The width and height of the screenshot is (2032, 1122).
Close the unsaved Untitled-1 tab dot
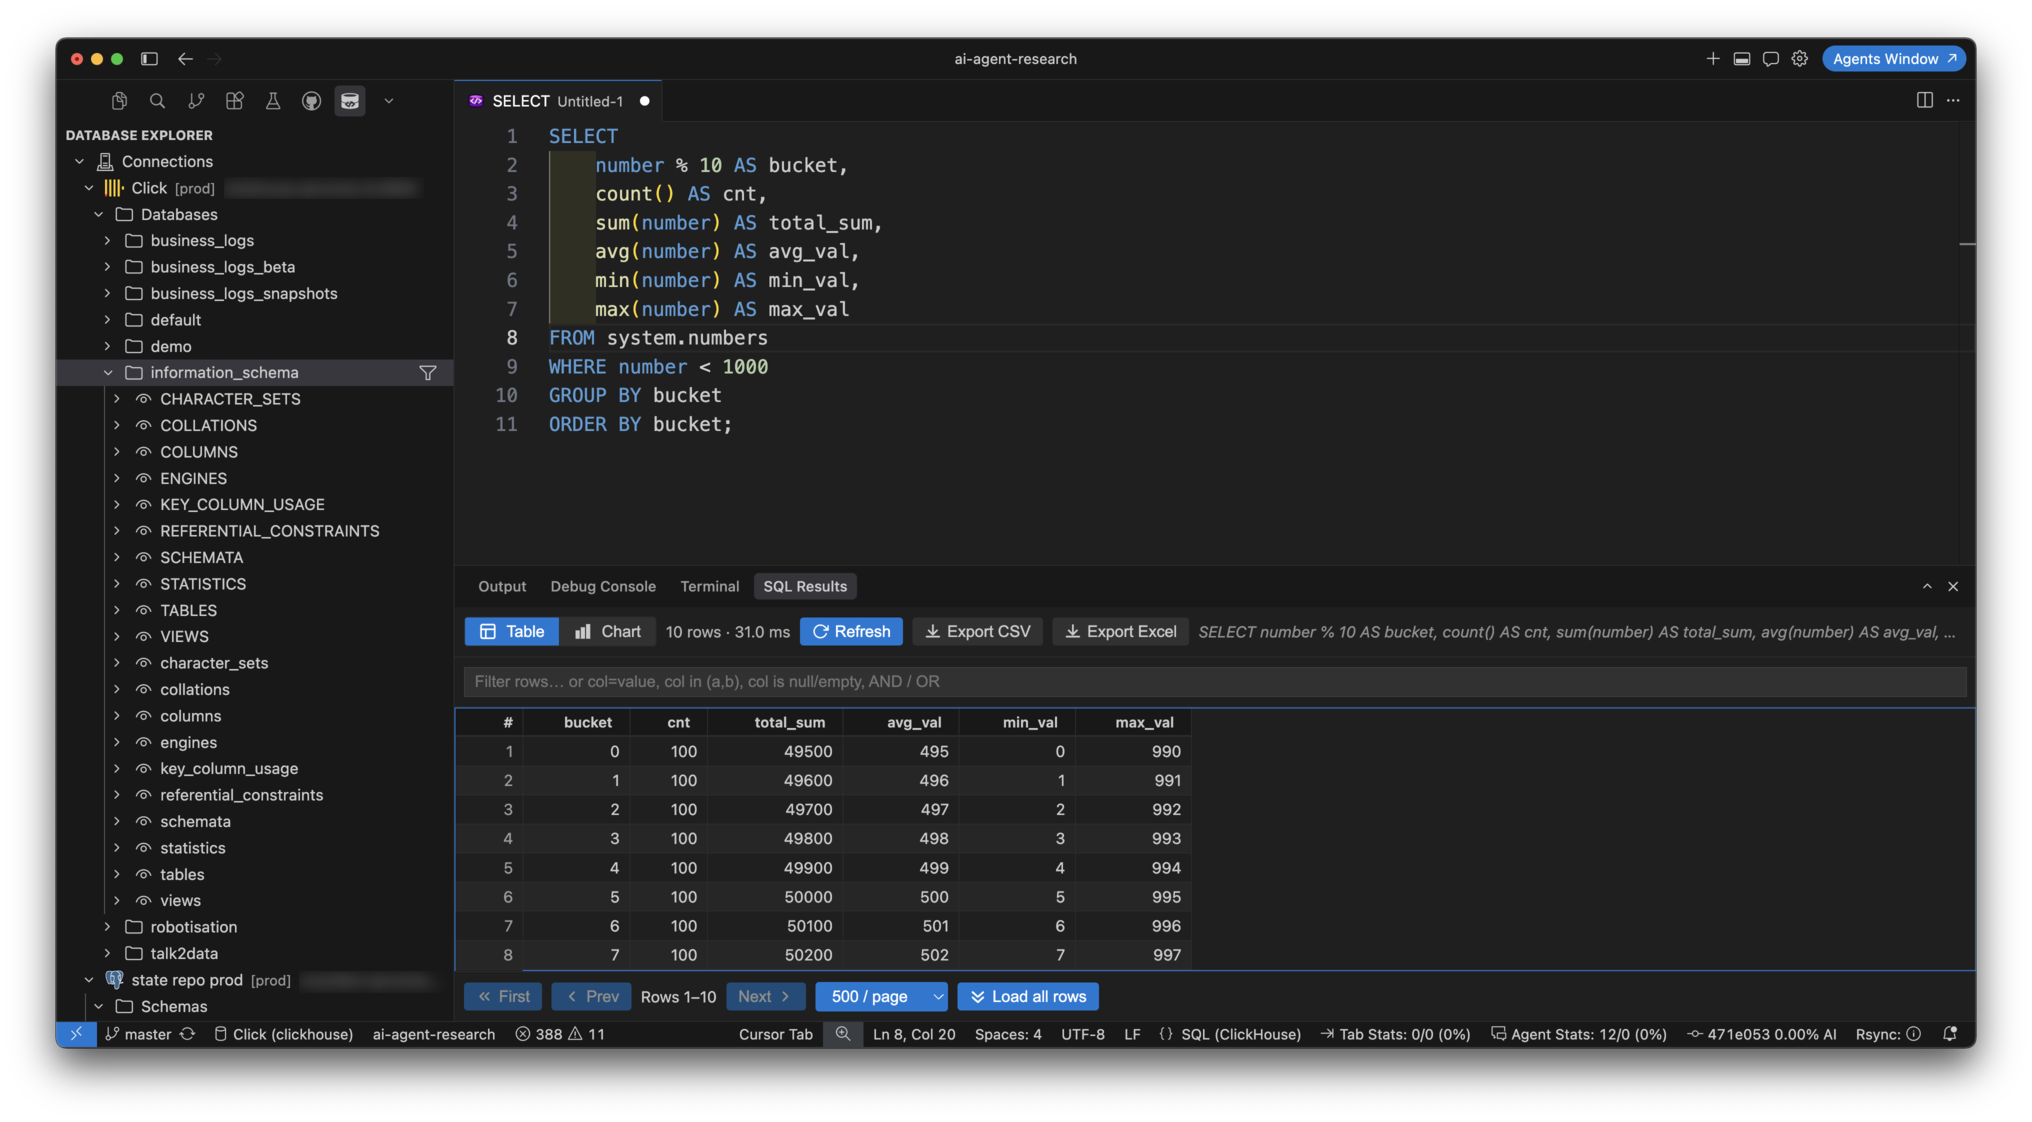[x=645, y=101]
